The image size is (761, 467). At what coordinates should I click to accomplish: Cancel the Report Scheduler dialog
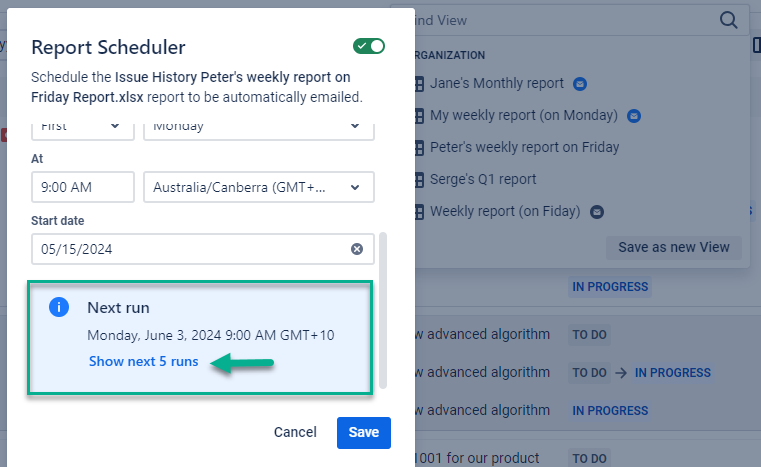pos(295,432)
